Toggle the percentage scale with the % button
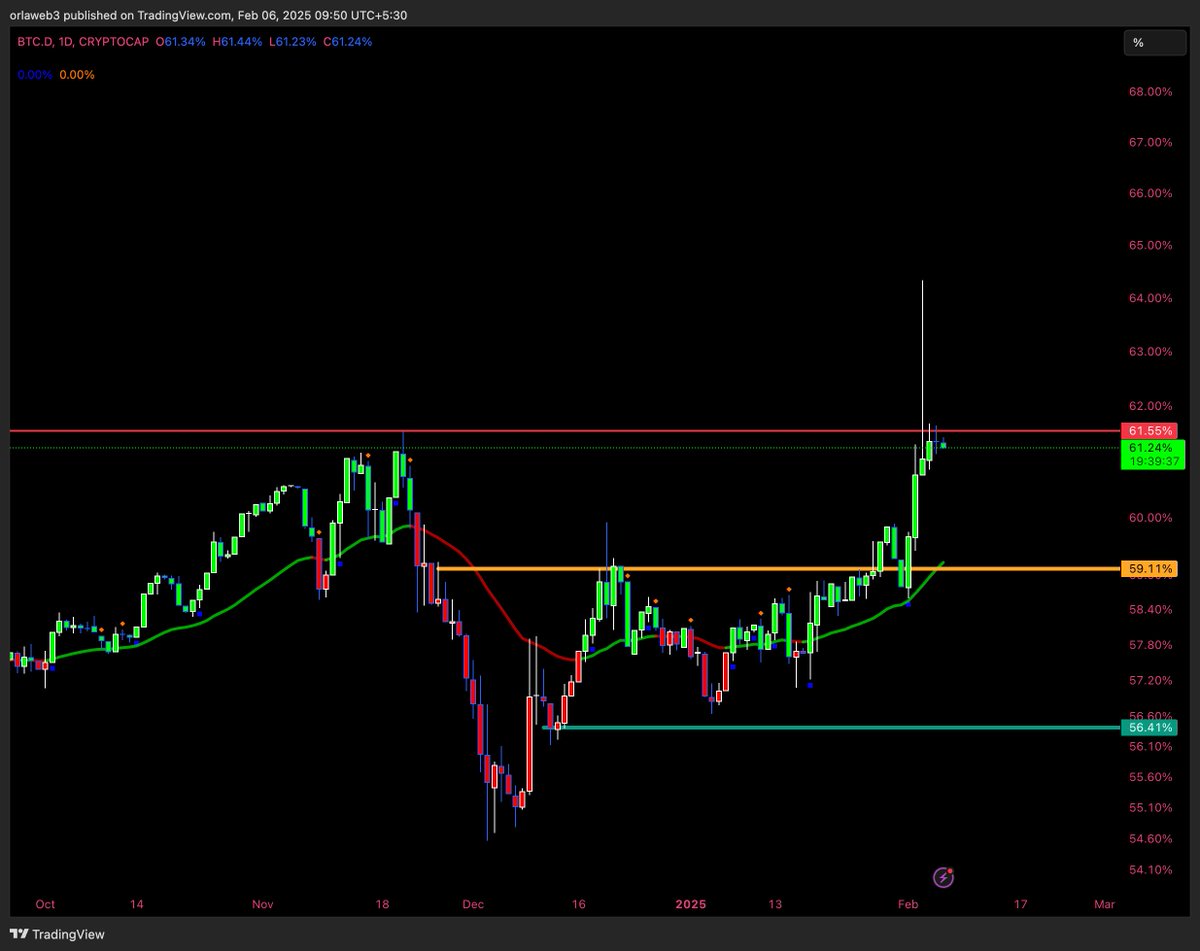The height and width of the screenshot is (951, 1200). tap(1154, 42)
